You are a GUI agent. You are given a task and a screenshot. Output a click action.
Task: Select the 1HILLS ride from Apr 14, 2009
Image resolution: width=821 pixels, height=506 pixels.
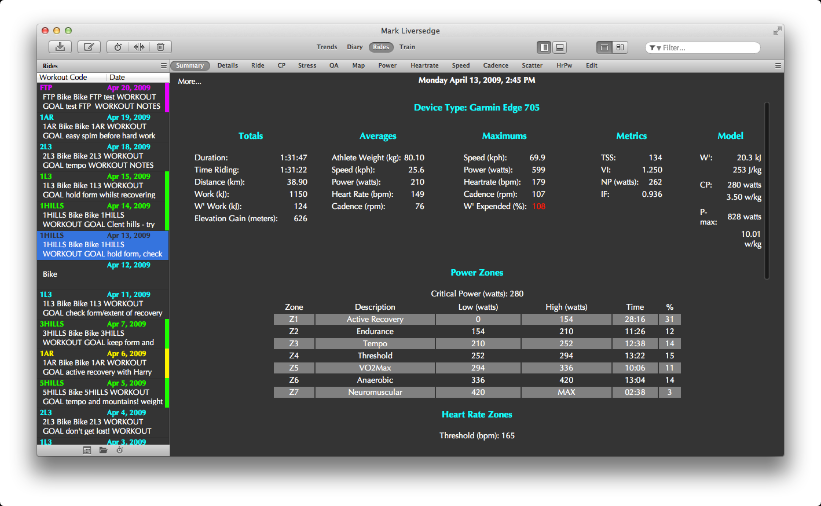[x=102, y=215]
